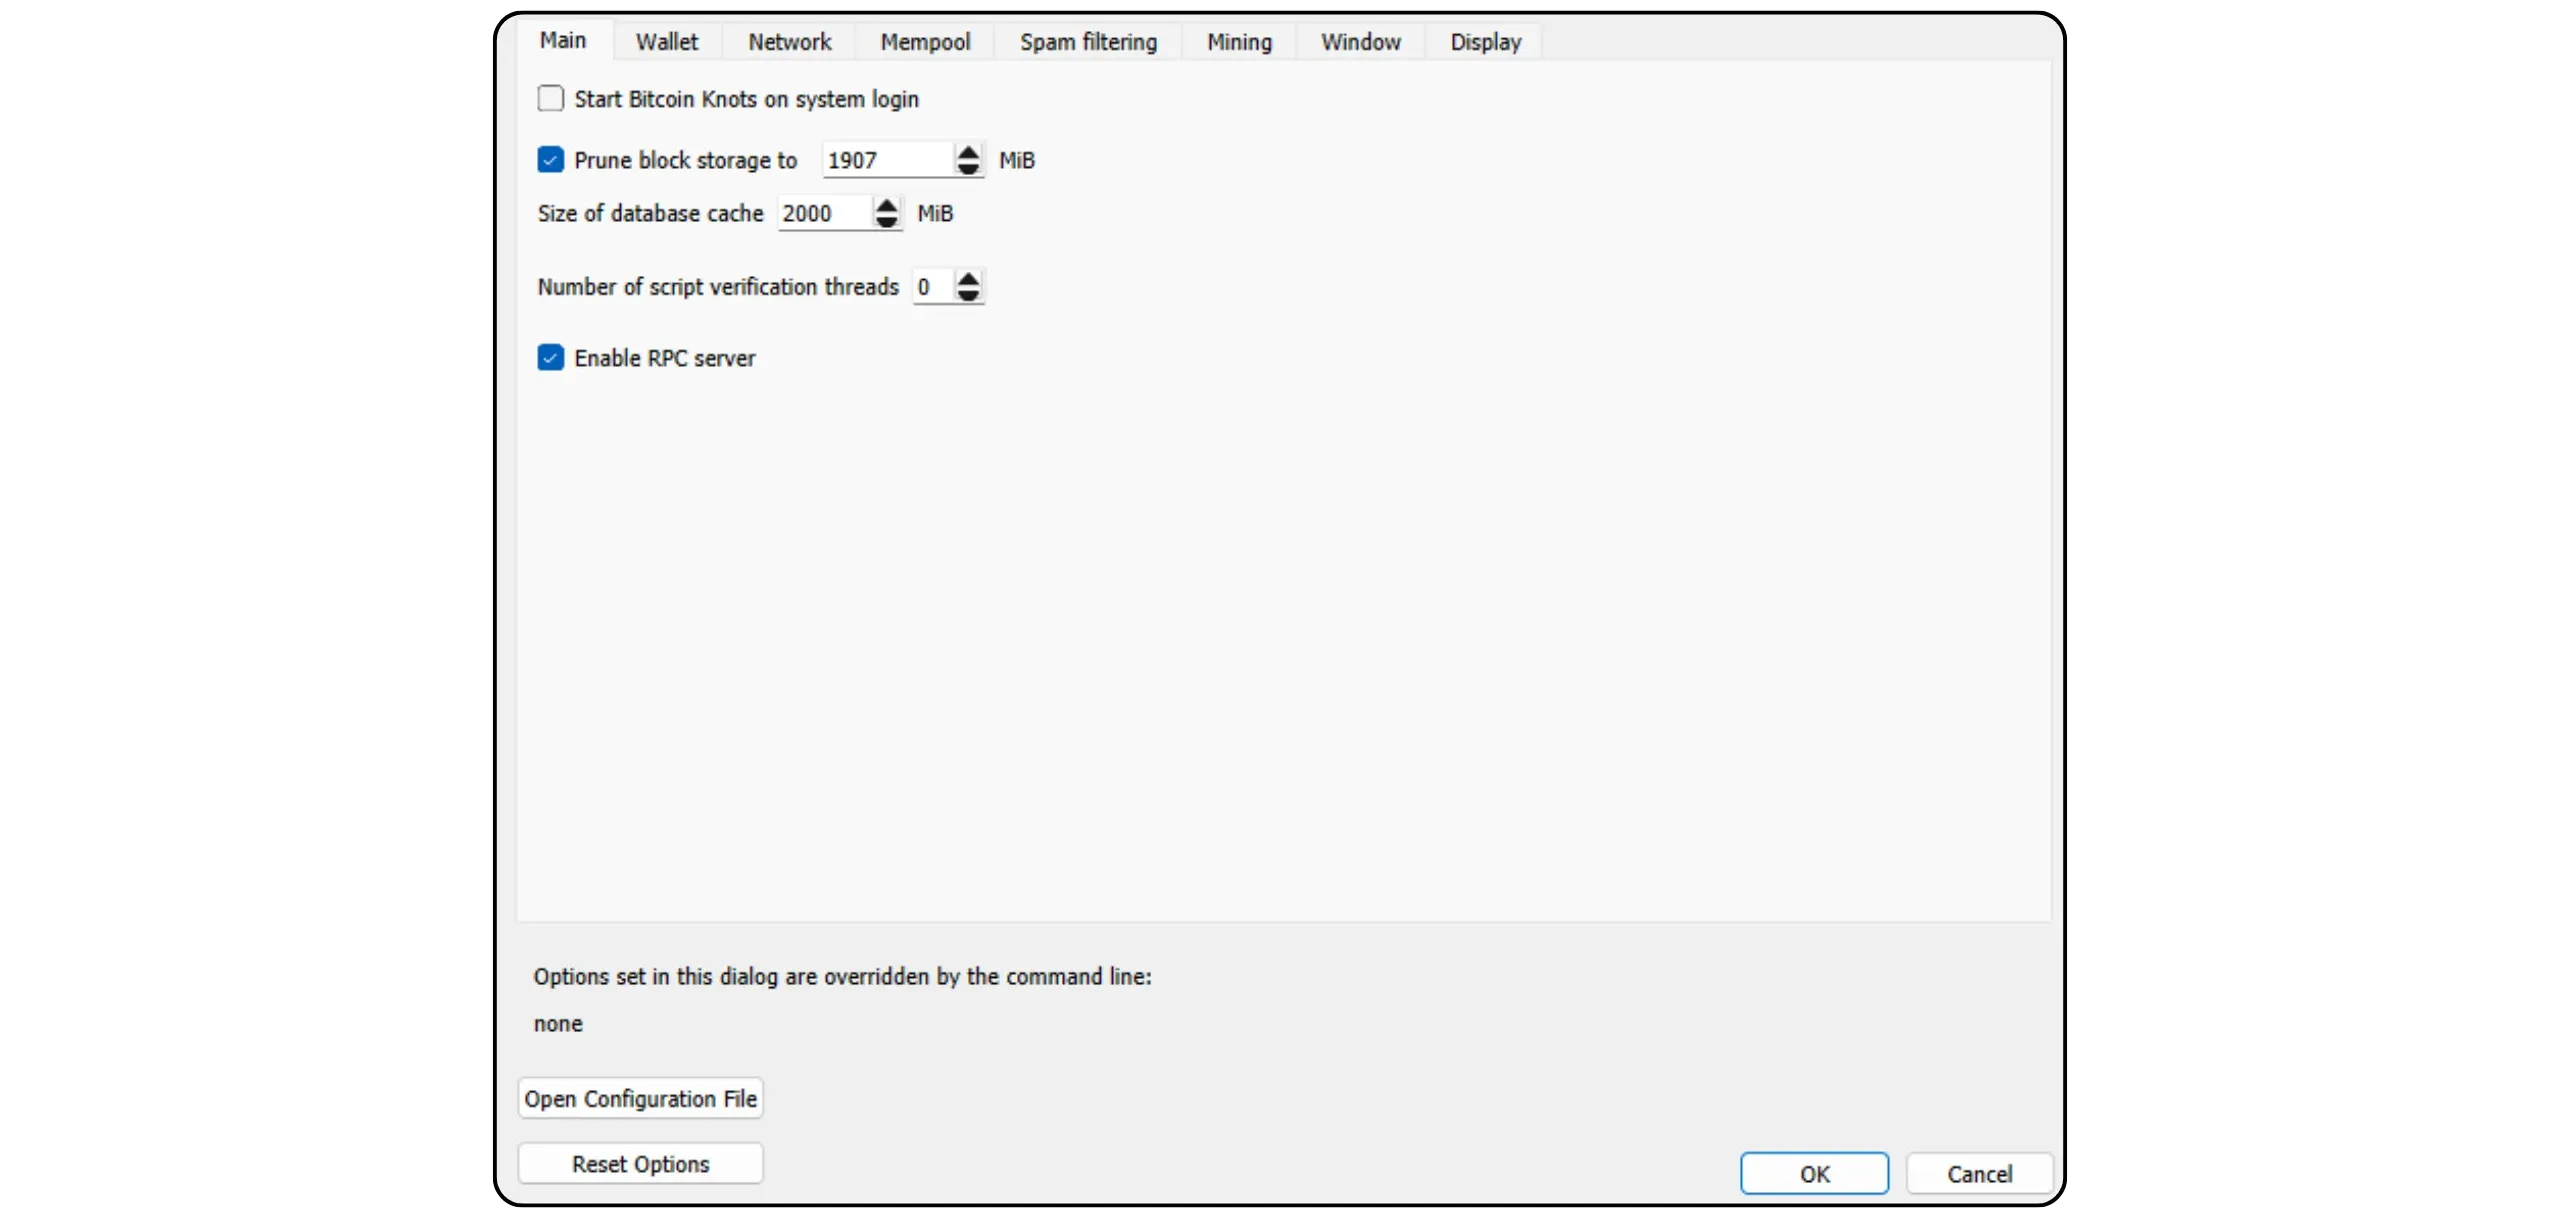The width and height of the screenshot is (2560, 1218).
Task: Disable the Enable RPC server checkbox
Action: click(551, 358)
